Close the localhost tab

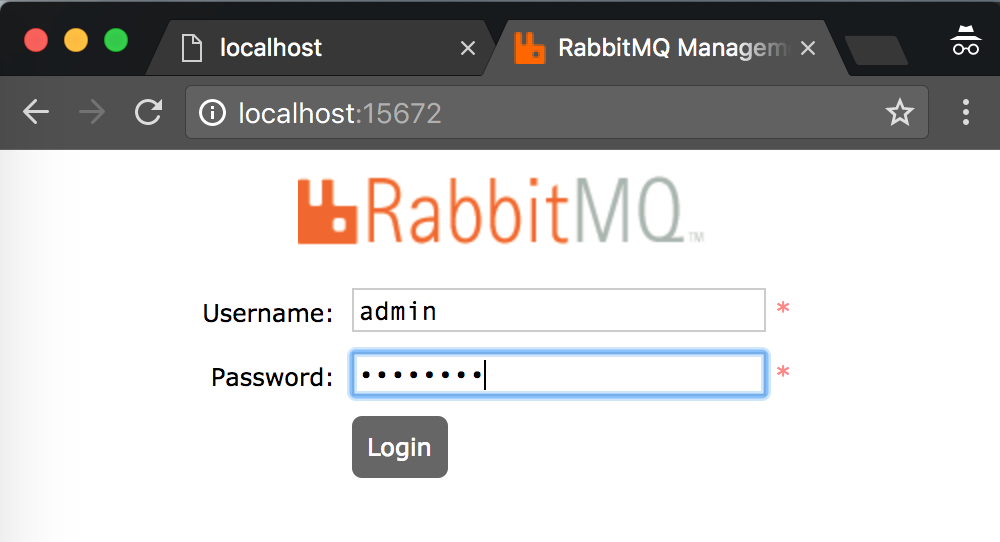468,48
